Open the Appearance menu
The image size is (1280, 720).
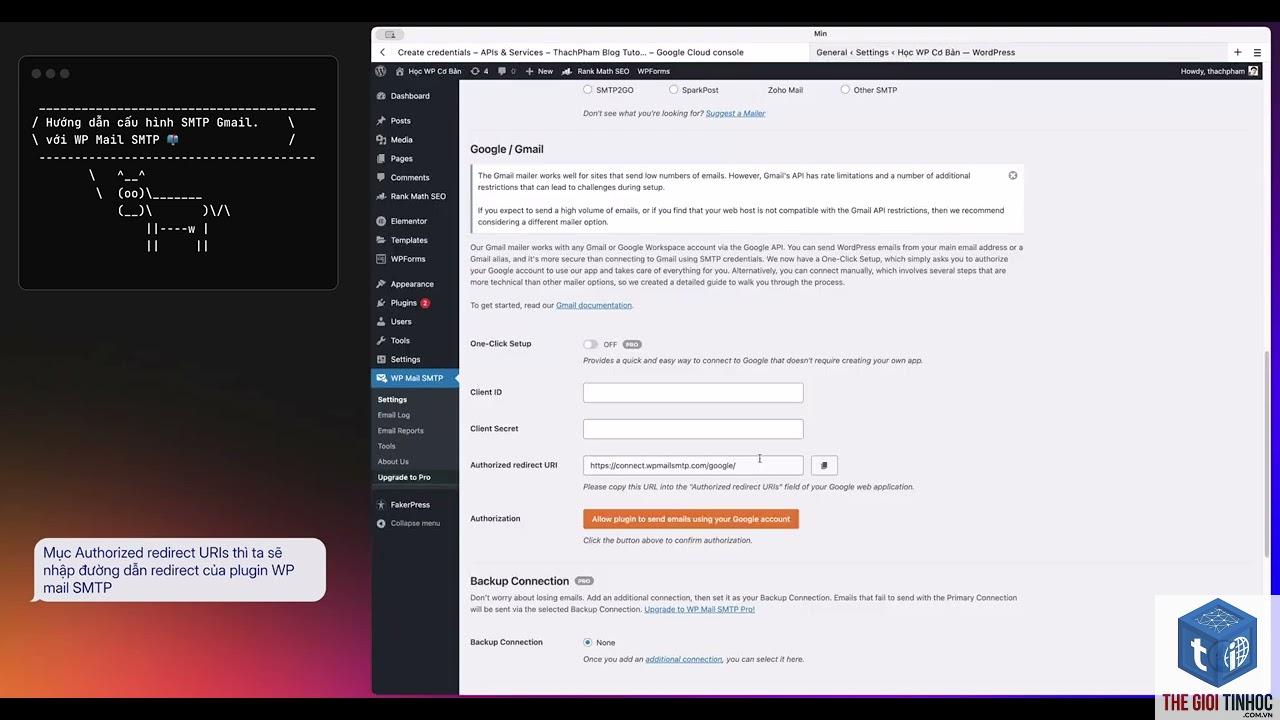412,284
